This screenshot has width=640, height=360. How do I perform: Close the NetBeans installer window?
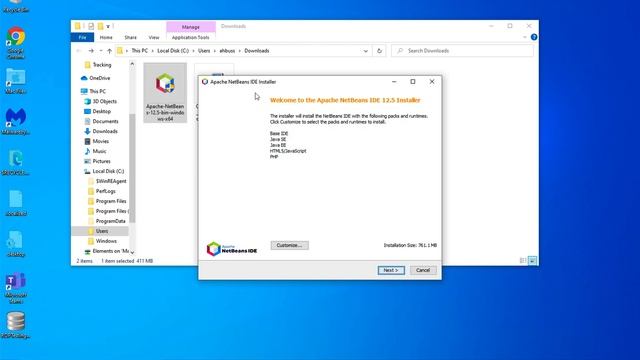[x=432, y=82]
